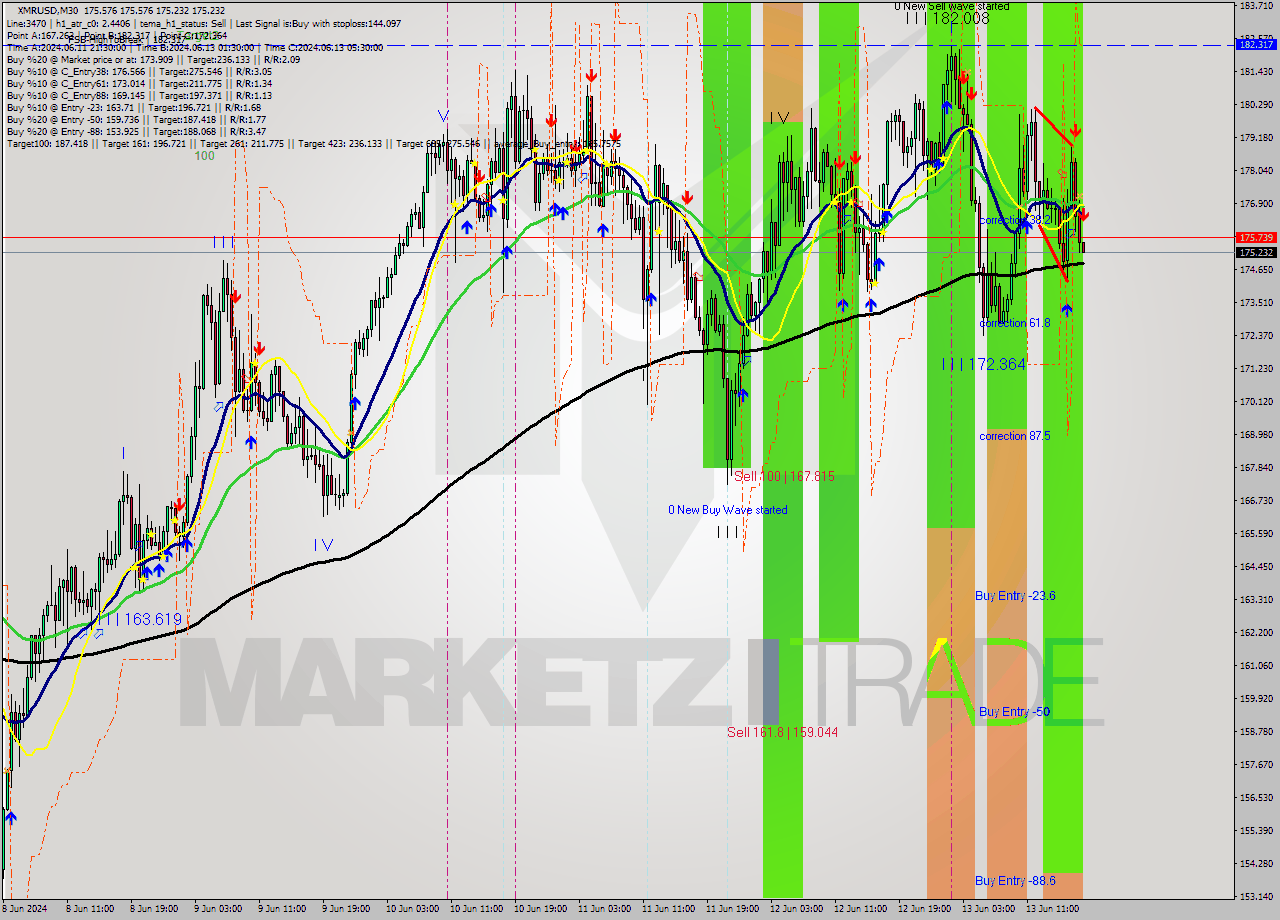Viewport: 1280px width, 920px height.
Task: Click the 173.510 price axis value
Action: [1257, 303]
